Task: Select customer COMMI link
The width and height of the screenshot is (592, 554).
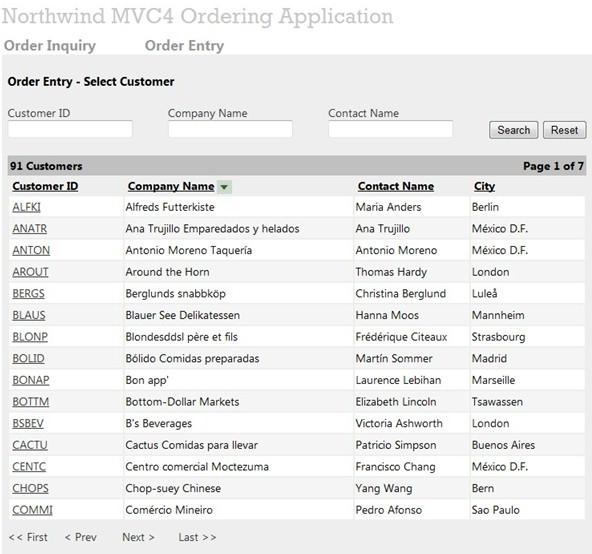Action: click(x=32, y=510)
